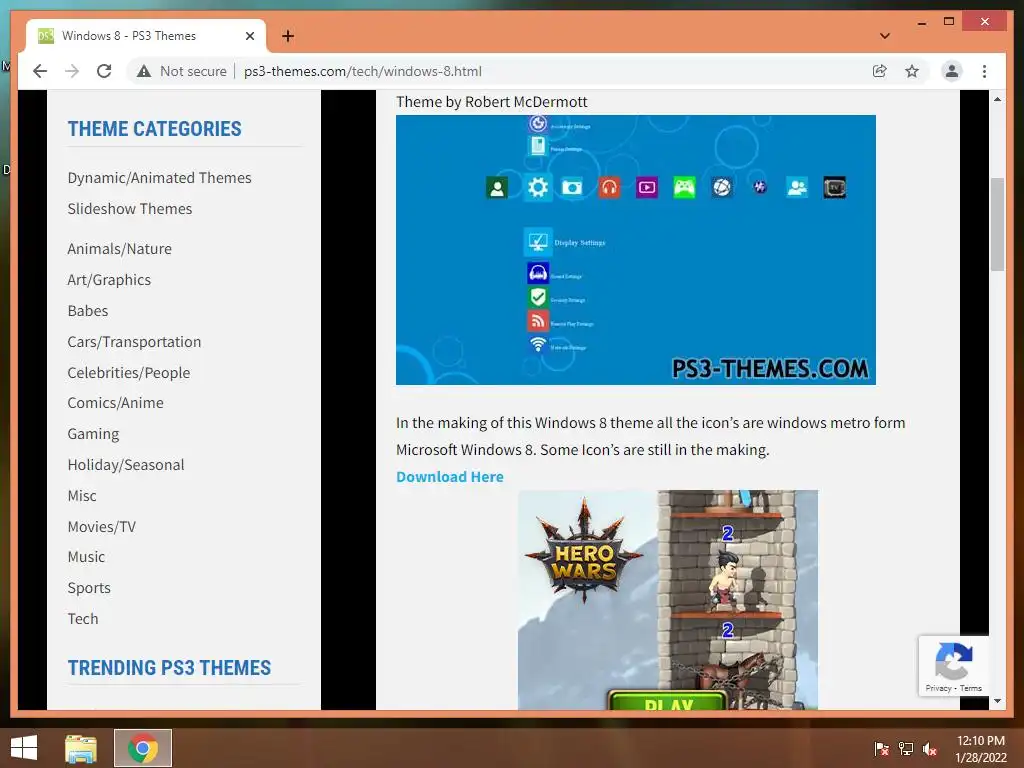Click the Chrome taskbar icon
Image resolution: width=1024 pixels, height=768 pixels.
pos(143,748)
